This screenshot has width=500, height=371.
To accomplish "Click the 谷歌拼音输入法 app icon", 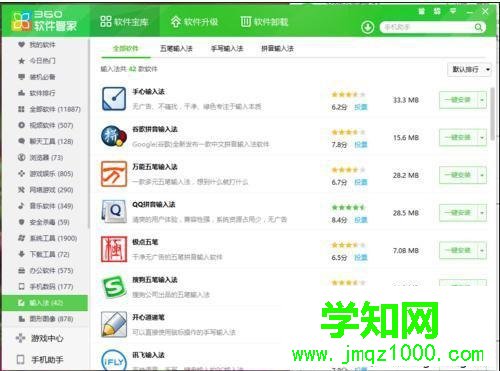I will pyautogui.click(x=114, y=136).
